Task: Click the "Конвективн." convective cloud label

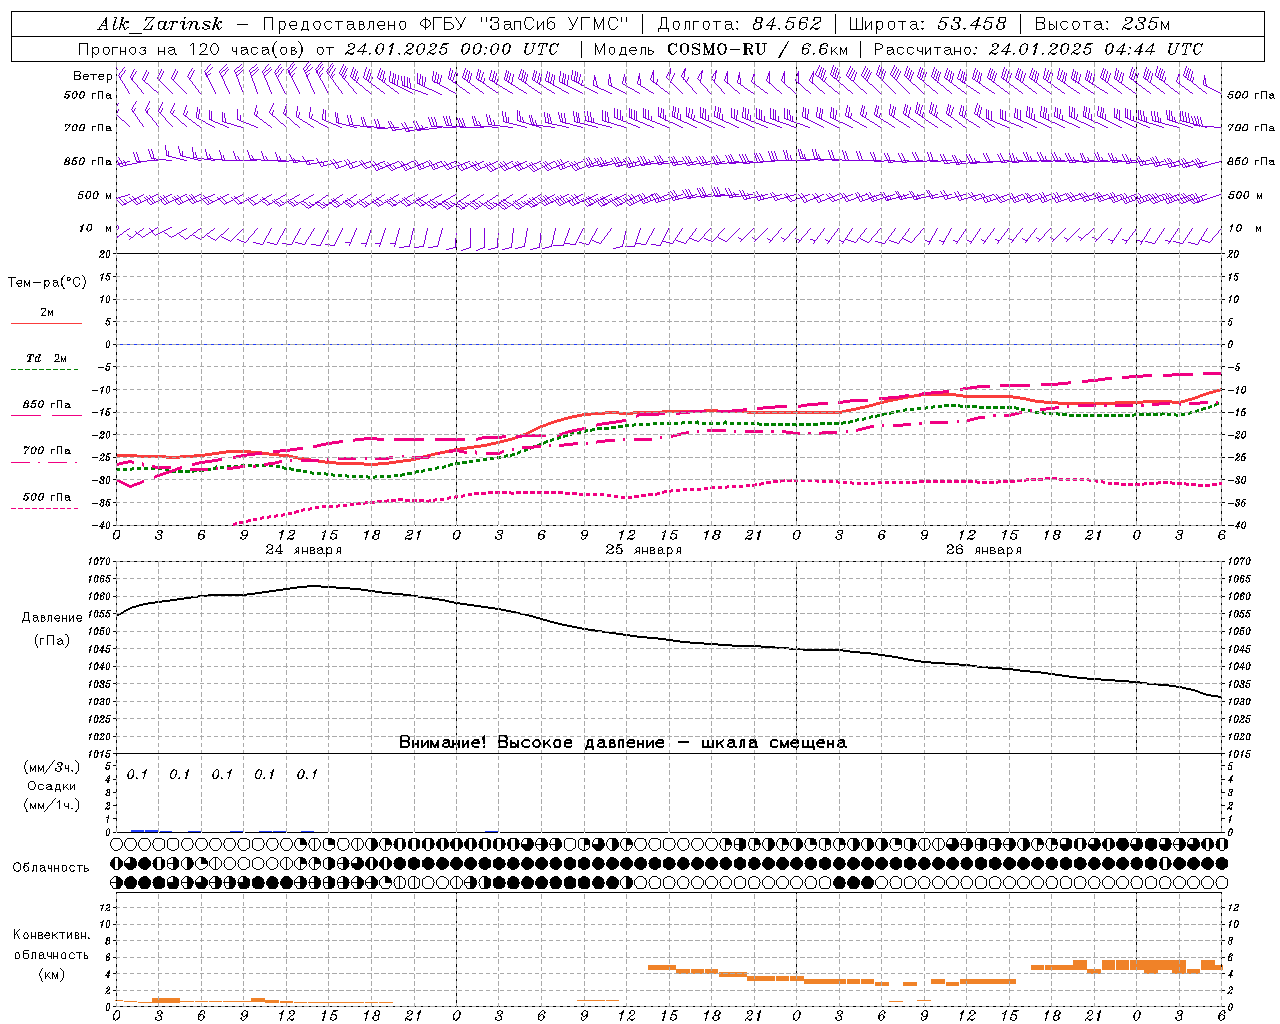Action: click(x=51, y=935)
